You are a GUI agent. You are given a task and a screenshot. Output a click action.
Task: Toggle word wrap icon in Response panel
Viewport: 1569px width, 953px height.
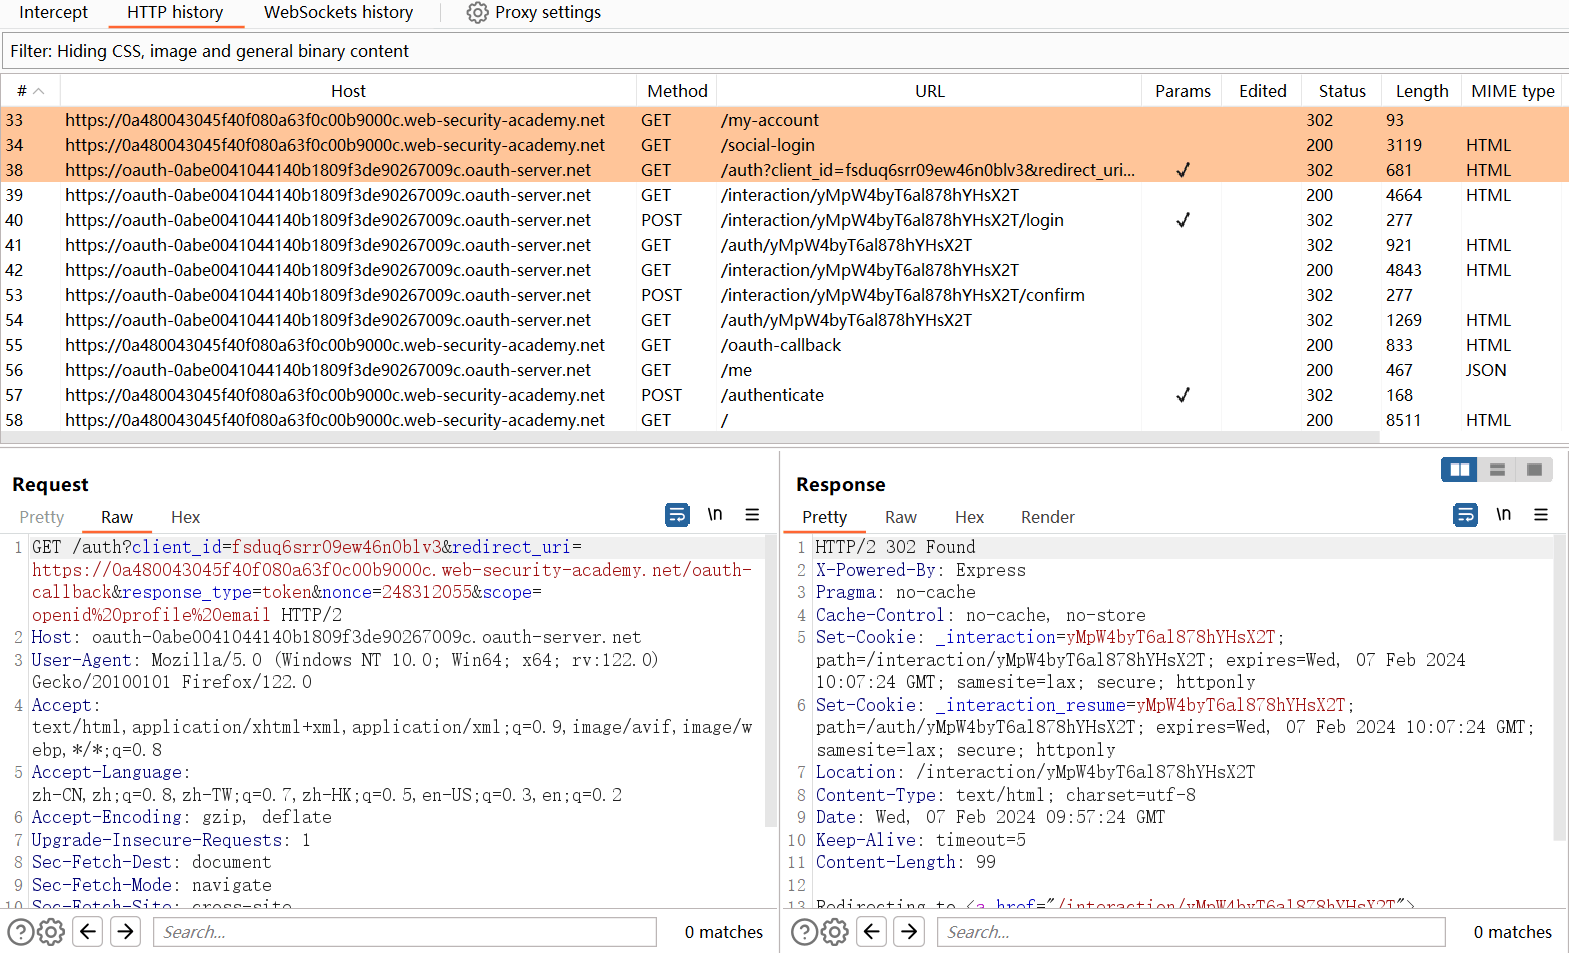[x=1465, y=515]
